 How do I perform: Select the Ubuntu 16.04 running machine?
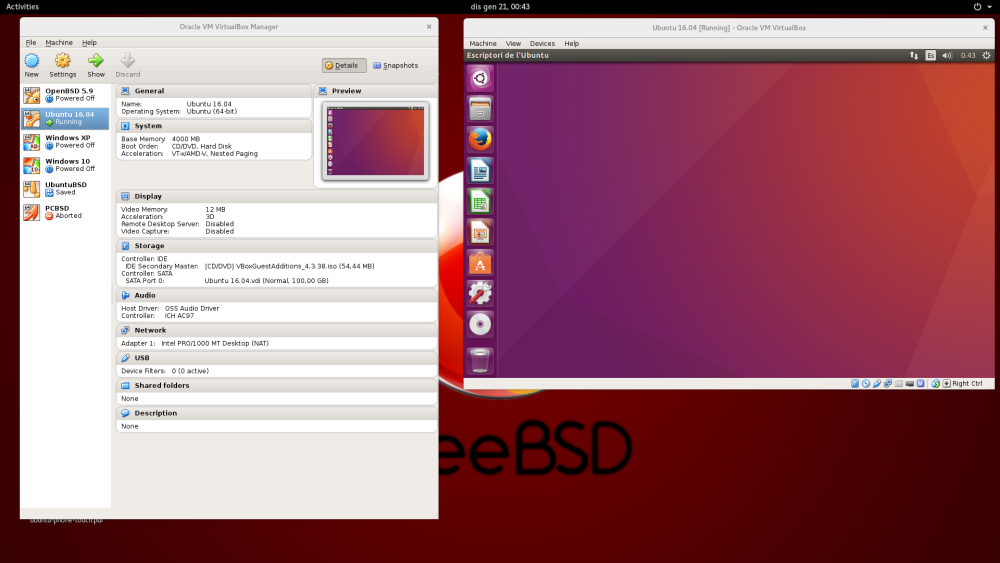[65, 119]
